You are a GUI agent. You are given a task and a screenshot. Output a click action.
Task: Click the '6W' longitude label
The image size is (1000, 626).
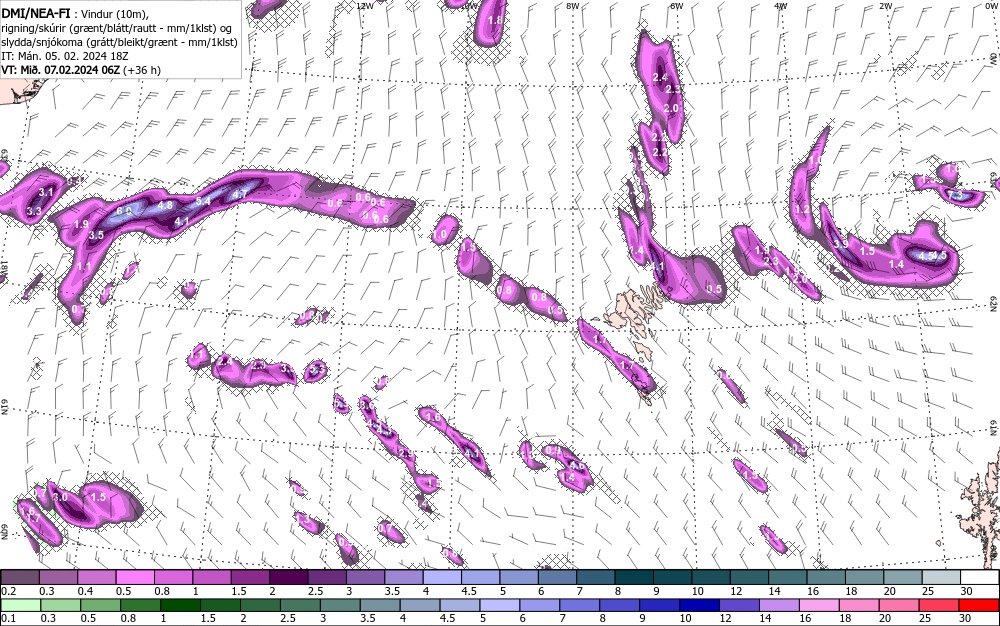click(677, 6)
